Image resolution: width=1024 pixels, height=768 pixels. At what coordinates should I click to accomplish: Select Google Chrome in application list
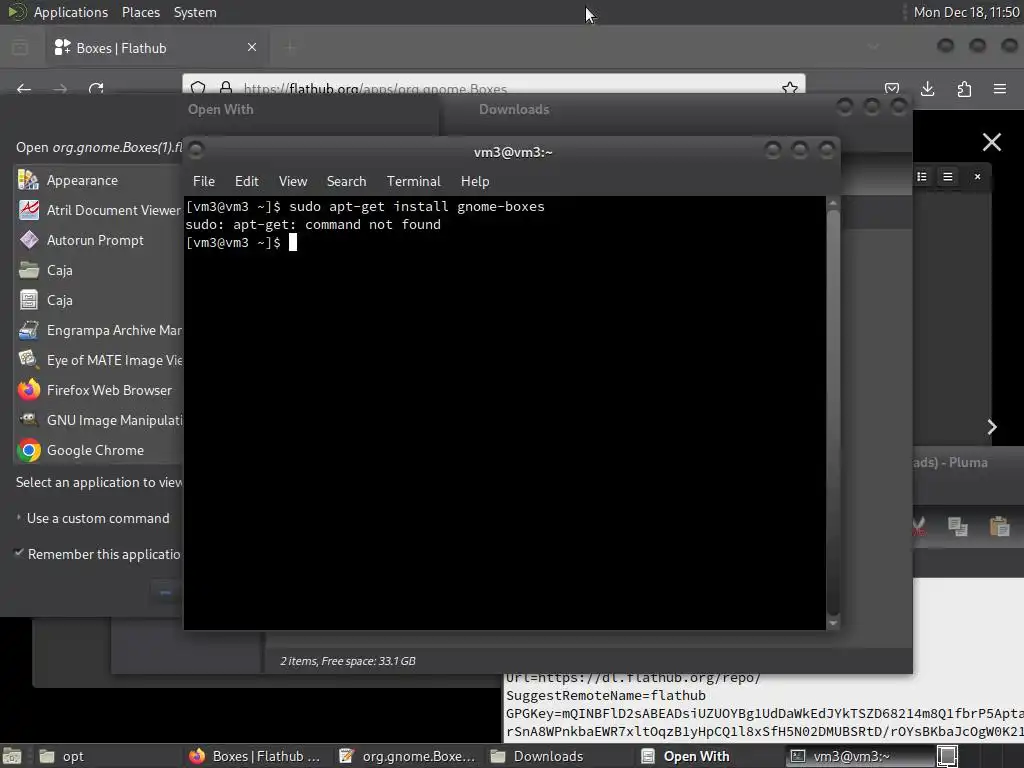[x=98, y=451]
